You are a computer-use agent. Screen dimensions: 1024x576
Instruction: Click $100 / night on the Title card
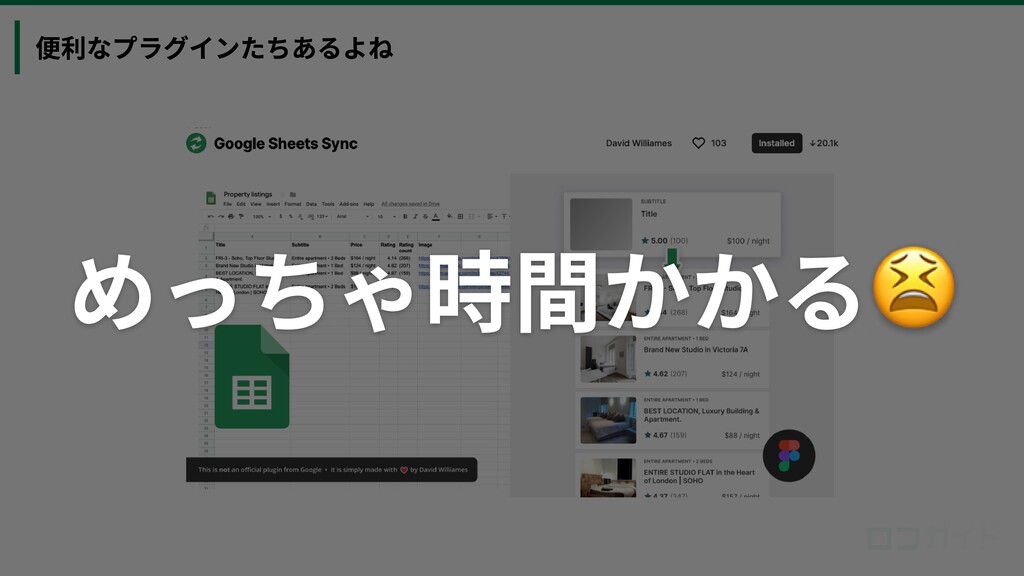pyautogui.click(x=748, y=241)
